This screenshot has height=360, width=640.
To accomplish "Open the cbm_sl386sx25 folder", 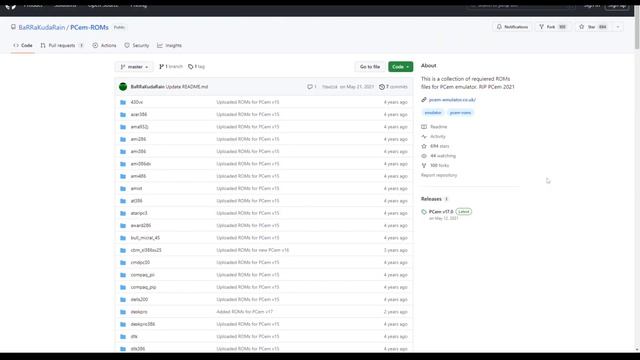I will (146, 250).
